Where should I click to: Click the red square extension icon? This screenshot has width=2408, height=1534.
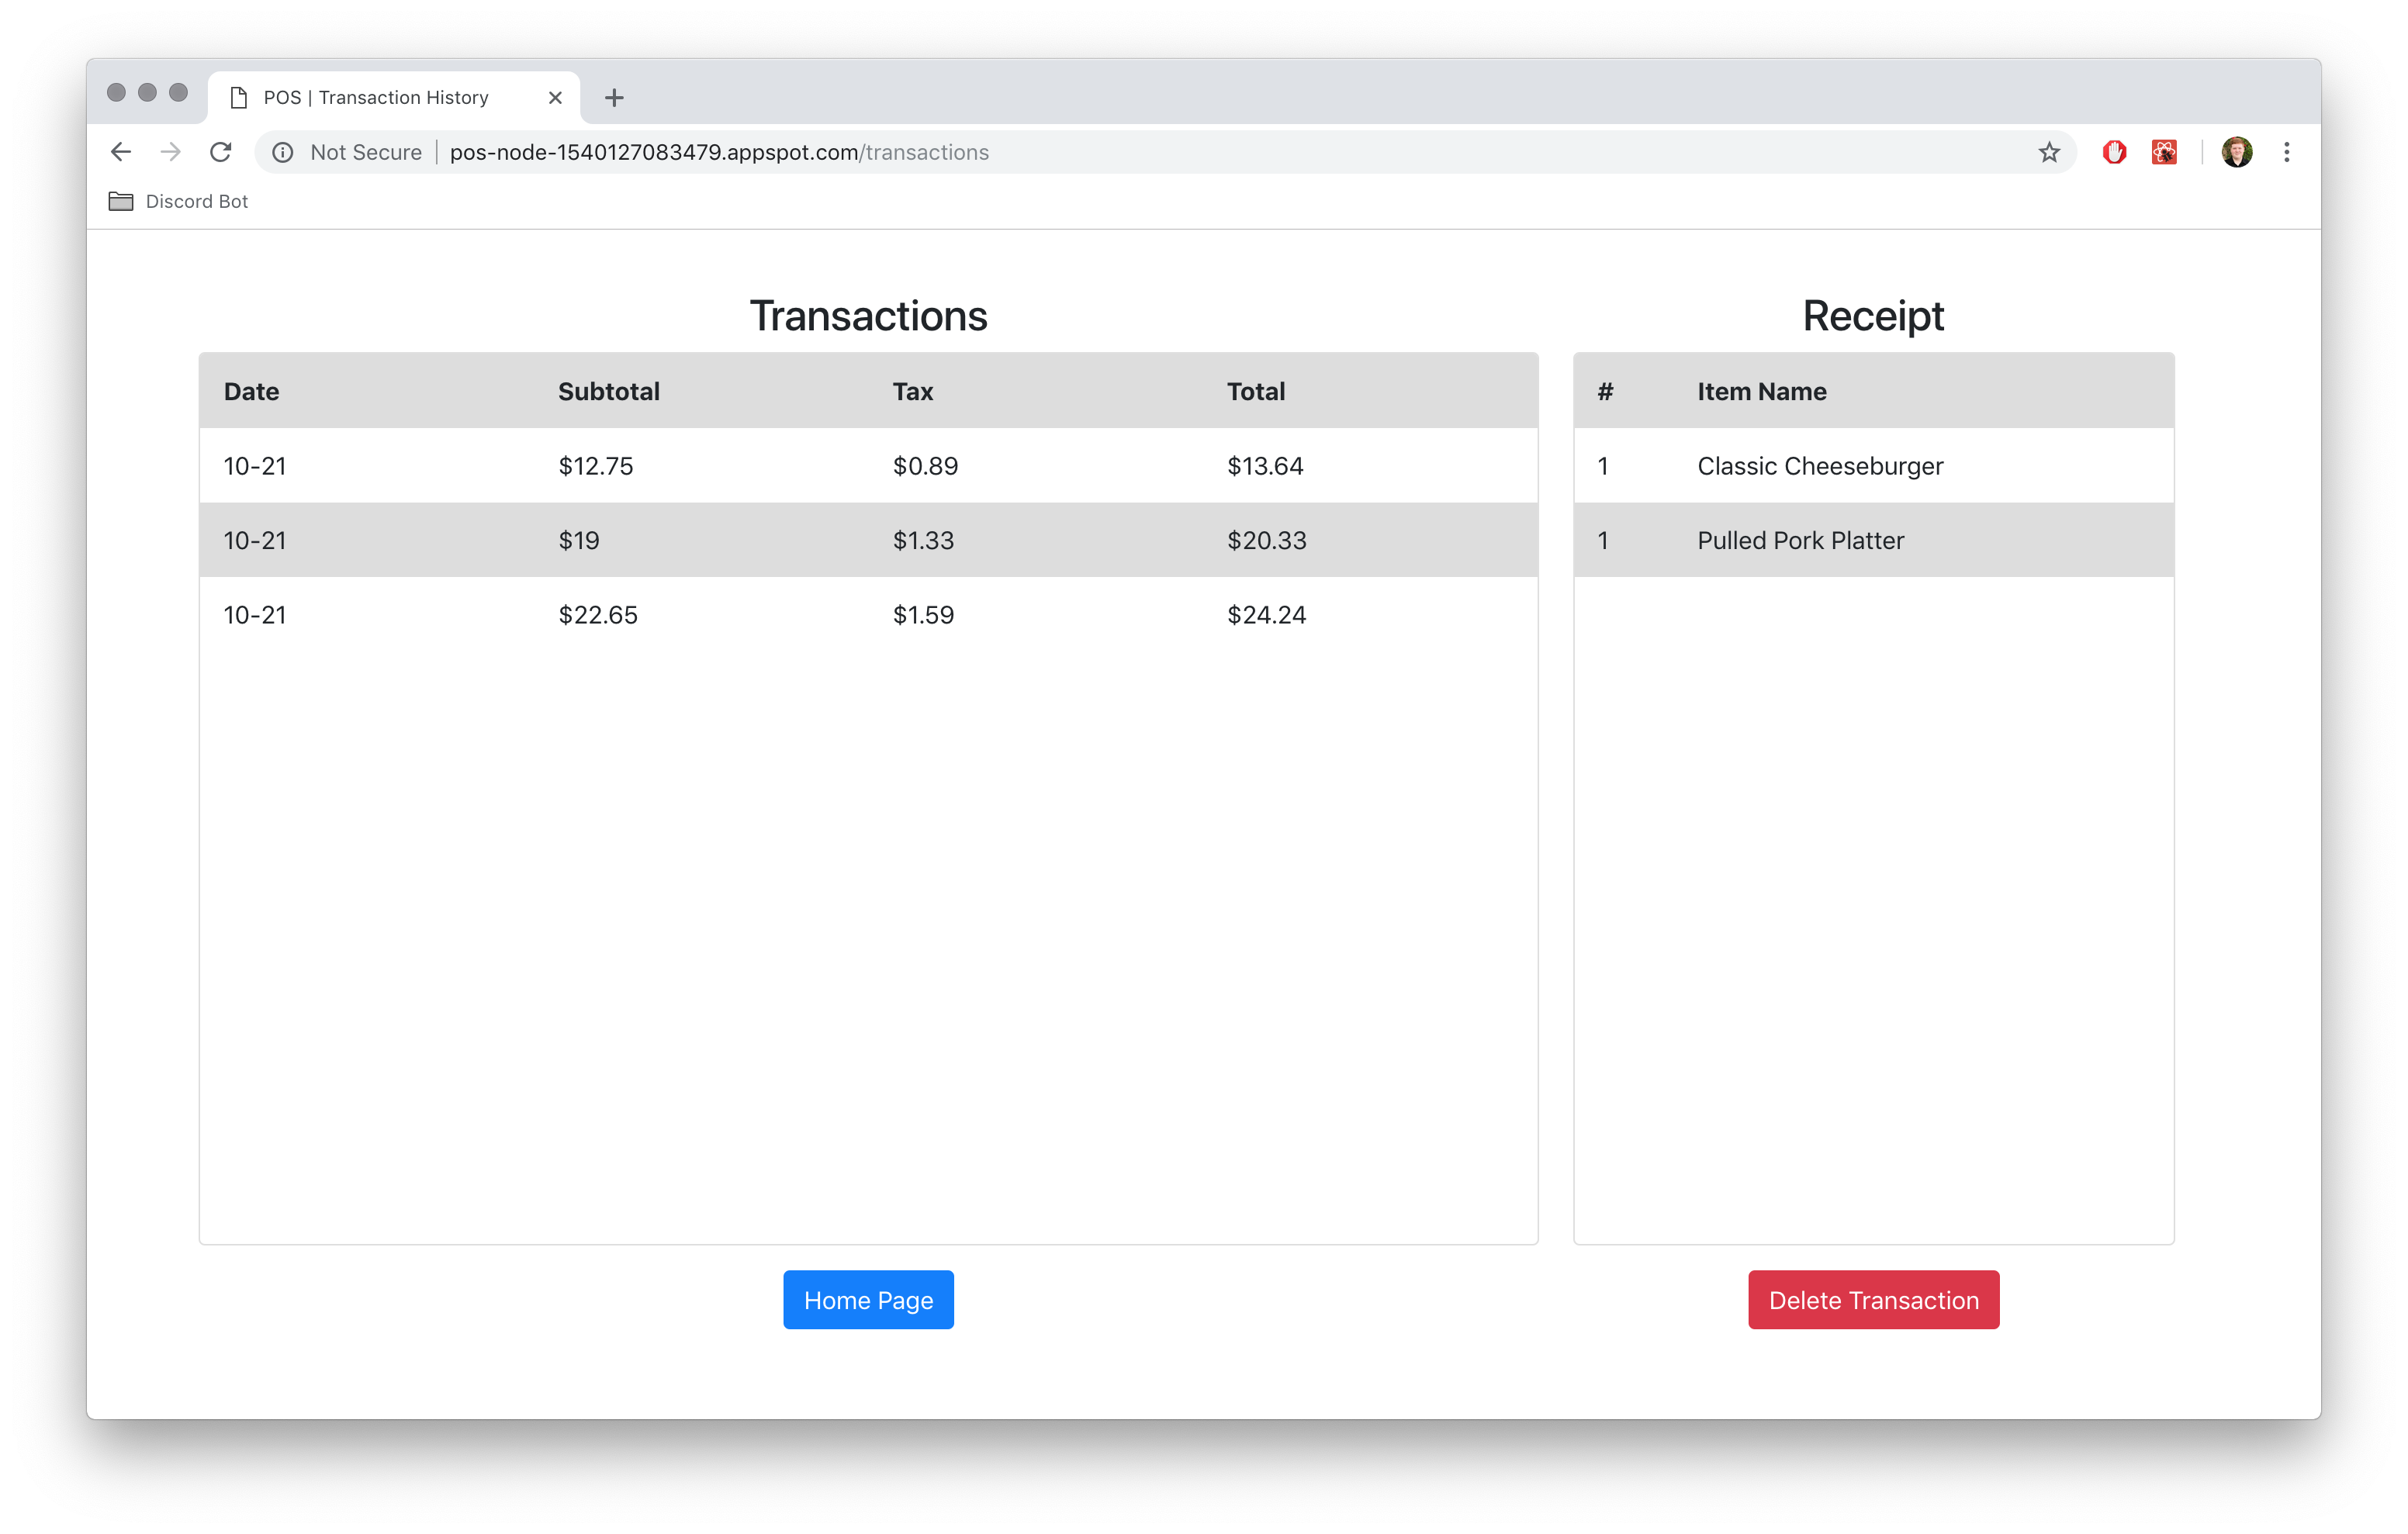2164,152
